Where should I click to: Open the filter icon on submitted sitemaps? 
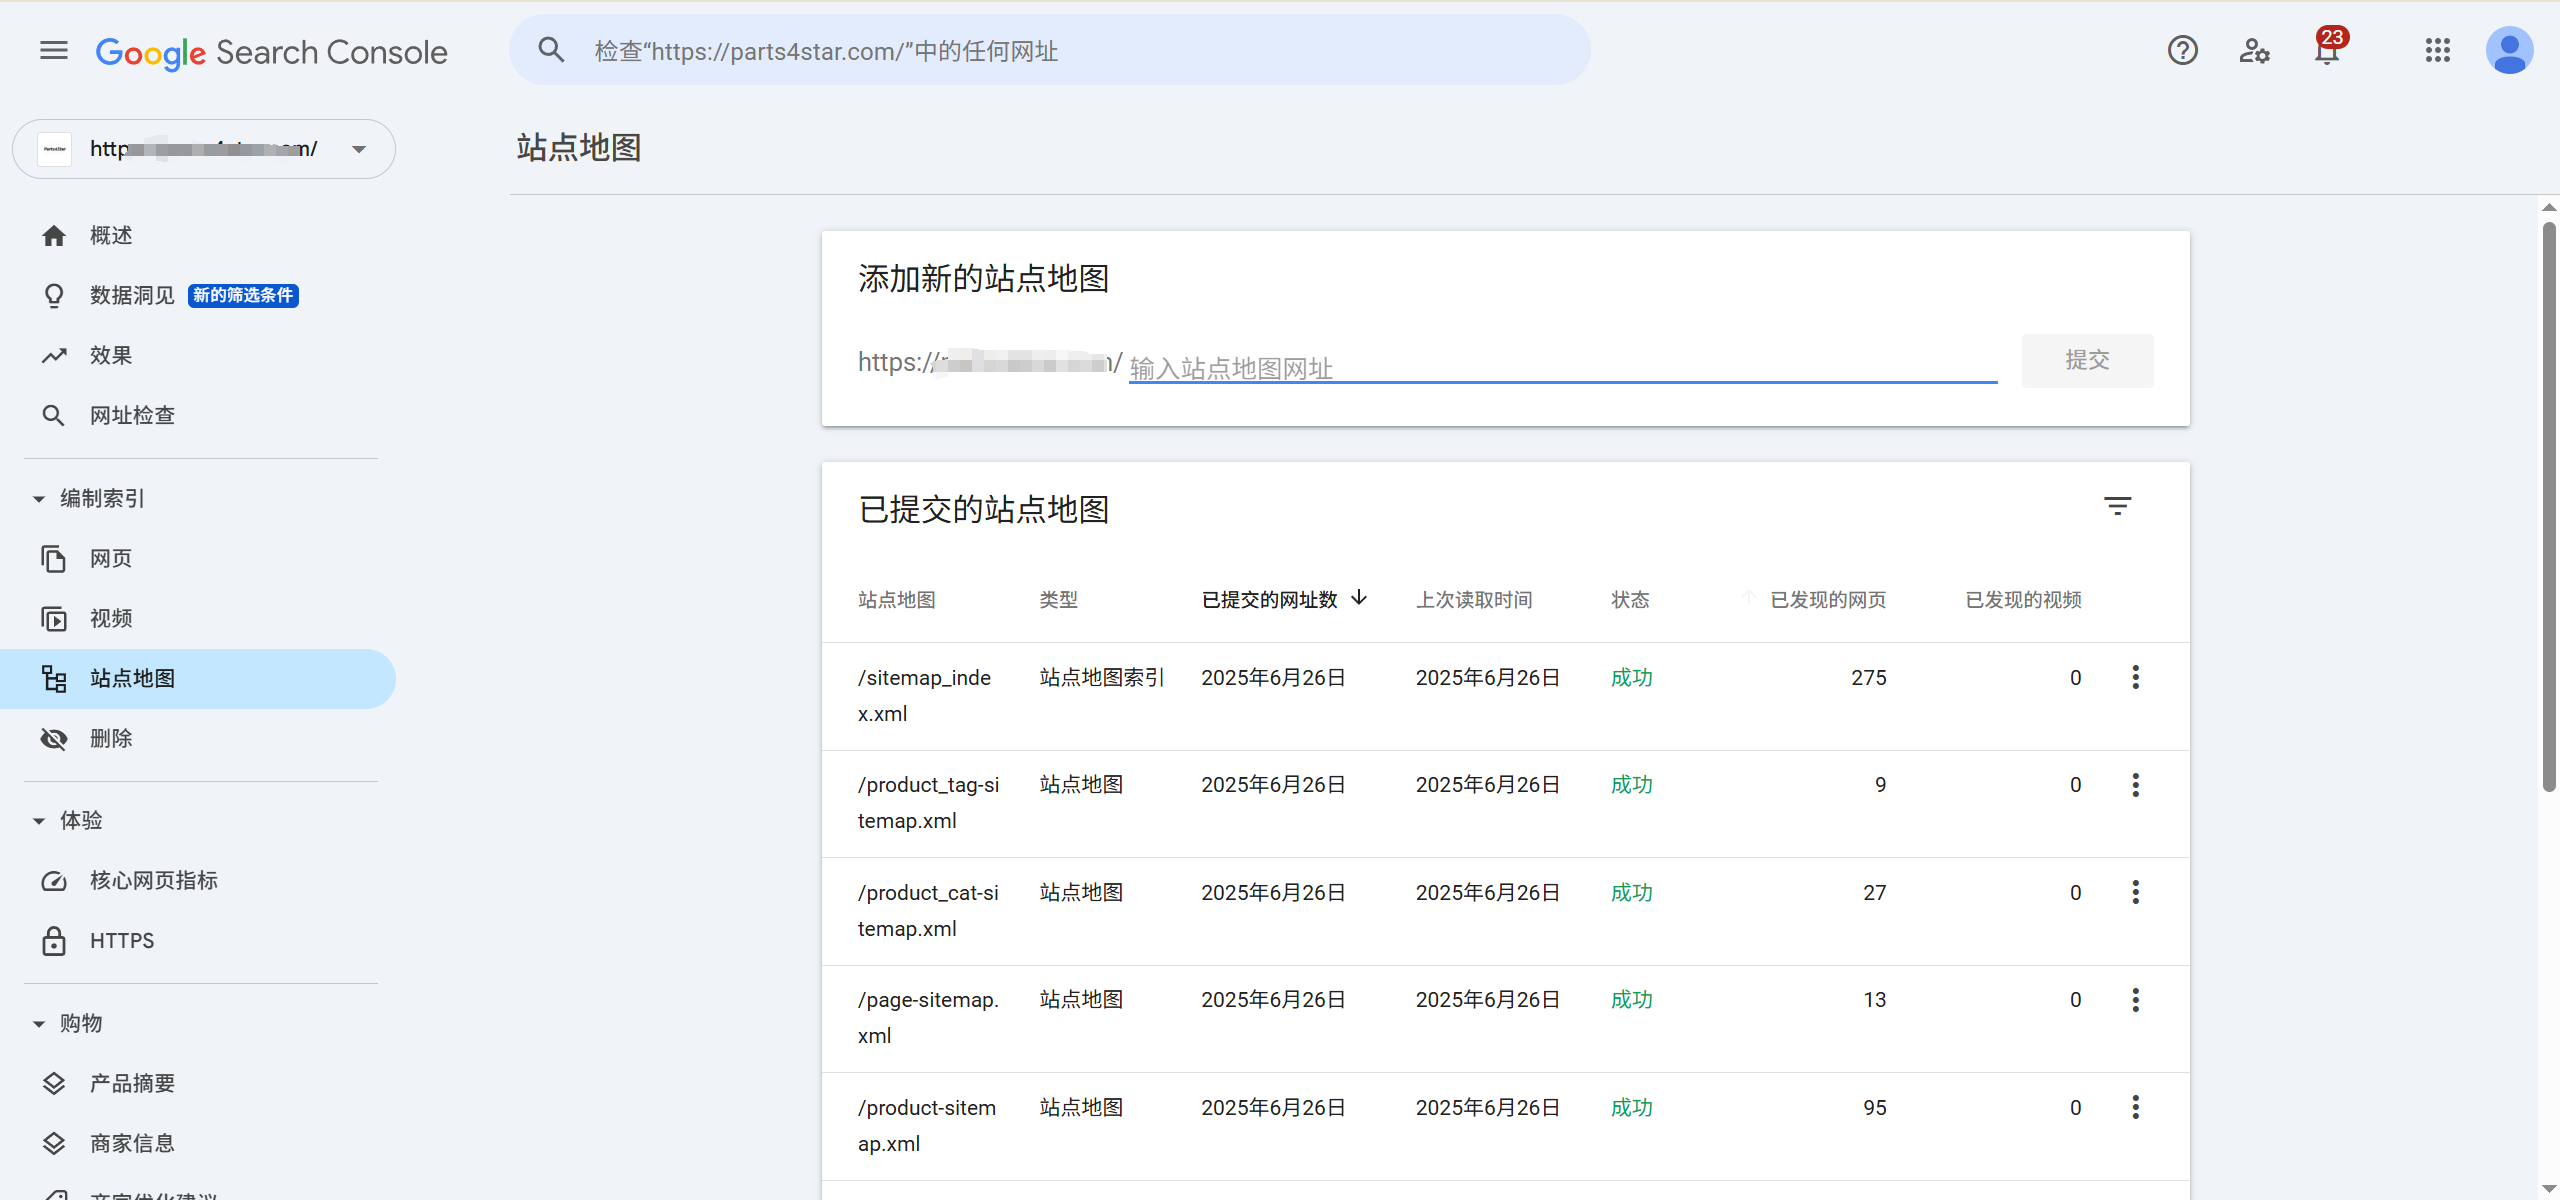point(2119,506)
